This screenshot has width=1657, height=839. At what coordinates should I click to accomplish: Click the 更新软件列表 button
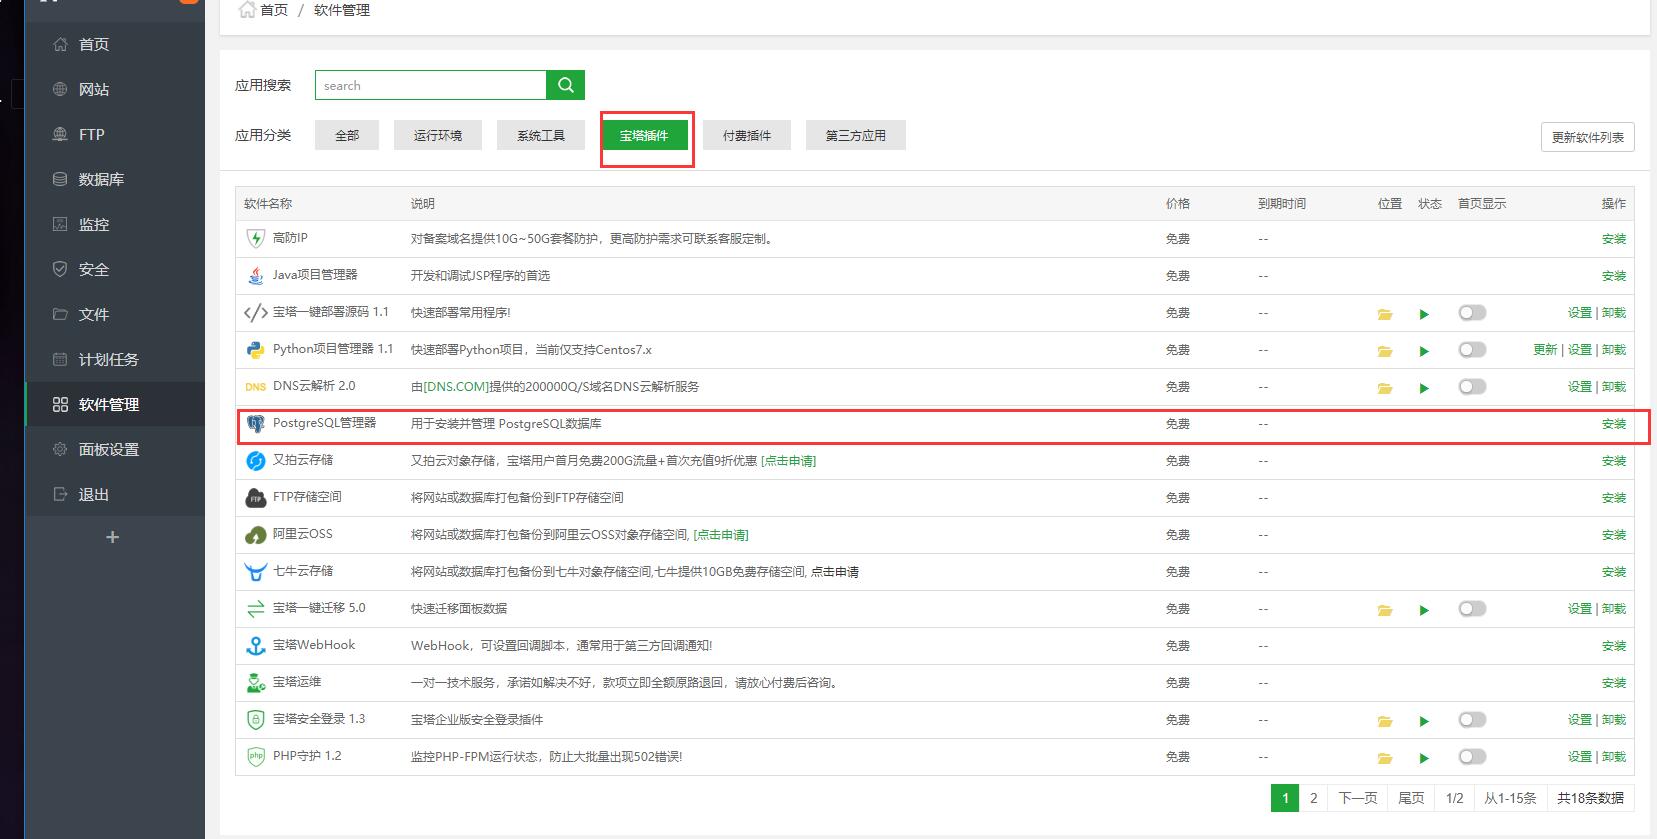pyautogui.click(x=1588, y=137)
